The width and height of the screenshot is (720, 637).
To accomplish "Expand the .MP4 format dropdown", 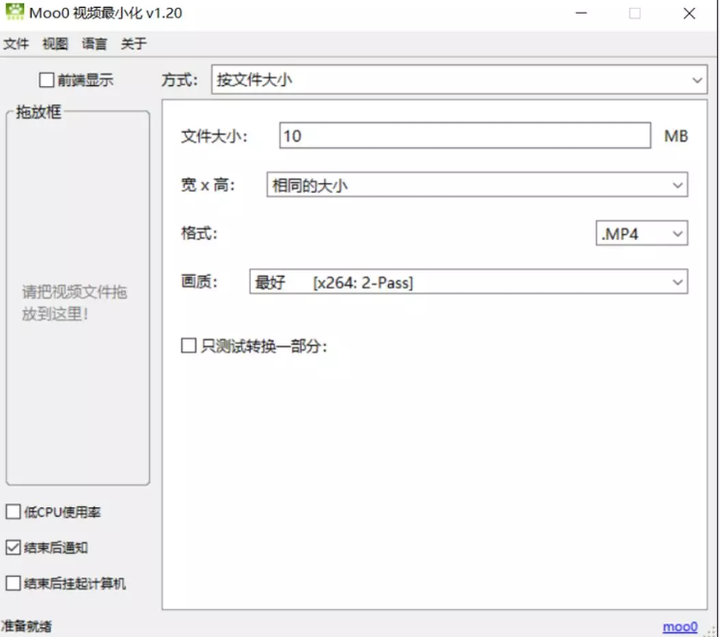I will 641,234.
